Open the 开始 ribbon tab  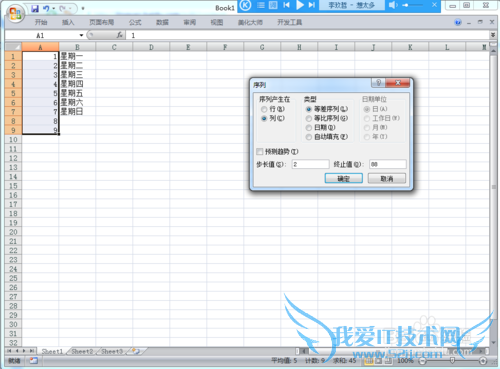[41, 22]
